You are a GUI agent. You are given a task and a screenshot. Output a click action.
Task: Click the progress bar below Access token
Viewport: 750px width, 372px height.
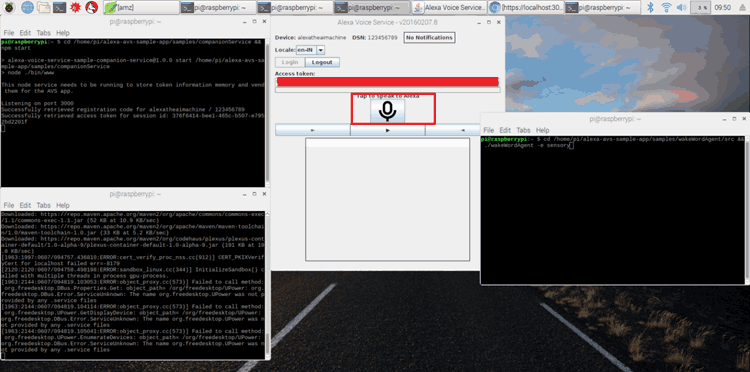pos(387,90)
